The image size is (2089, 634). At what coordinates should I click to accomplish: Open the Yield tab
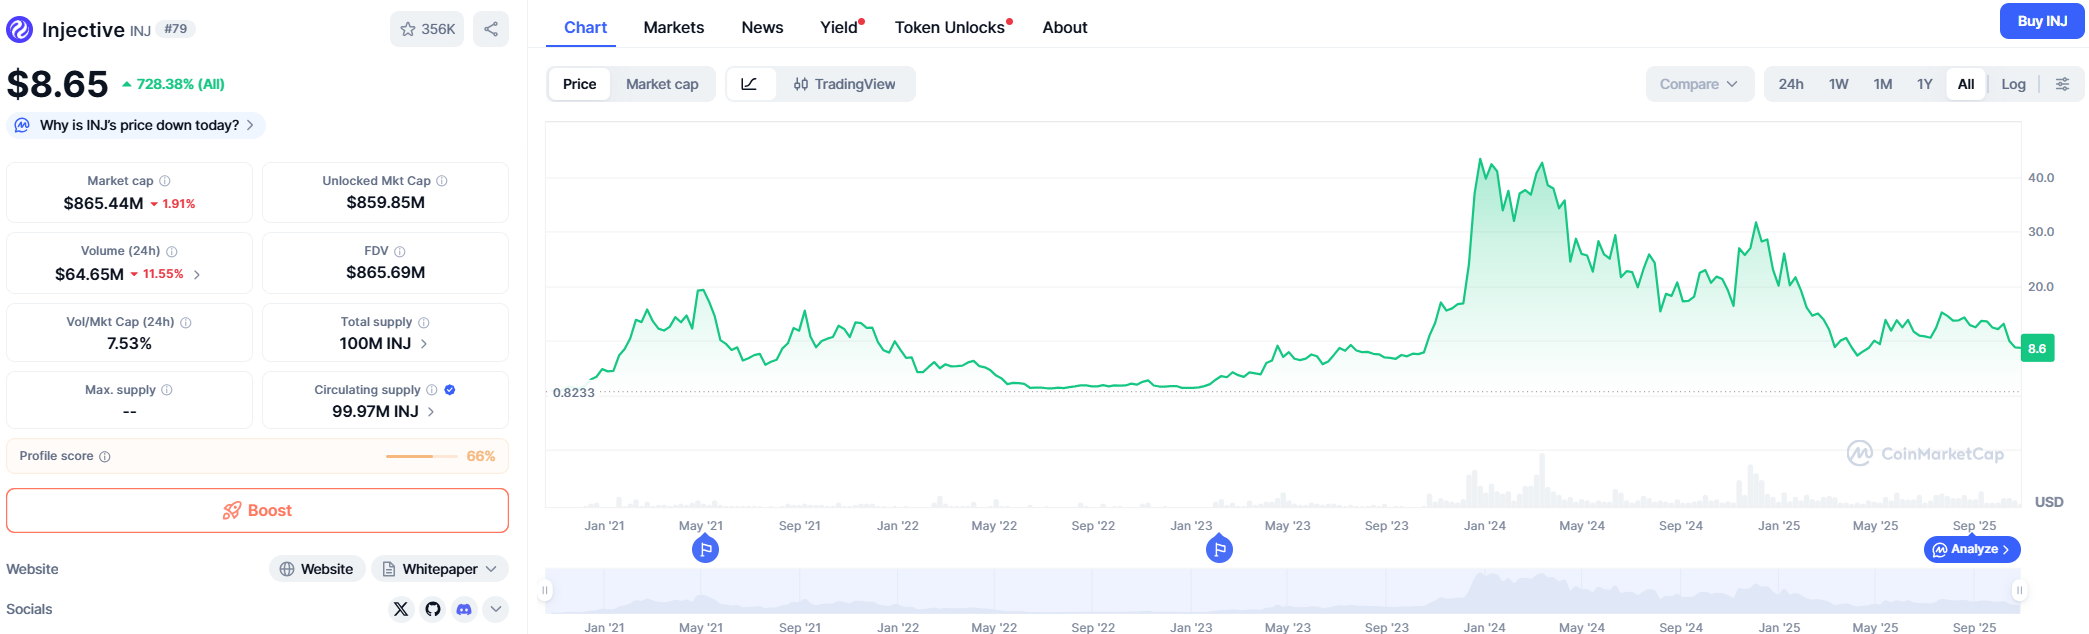(x=841, y=27)
